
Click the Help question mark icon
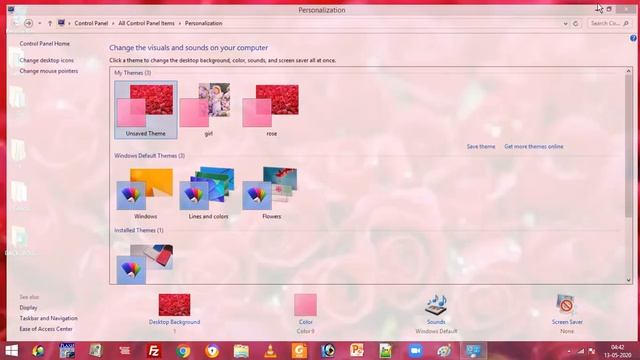coord(633,38)
